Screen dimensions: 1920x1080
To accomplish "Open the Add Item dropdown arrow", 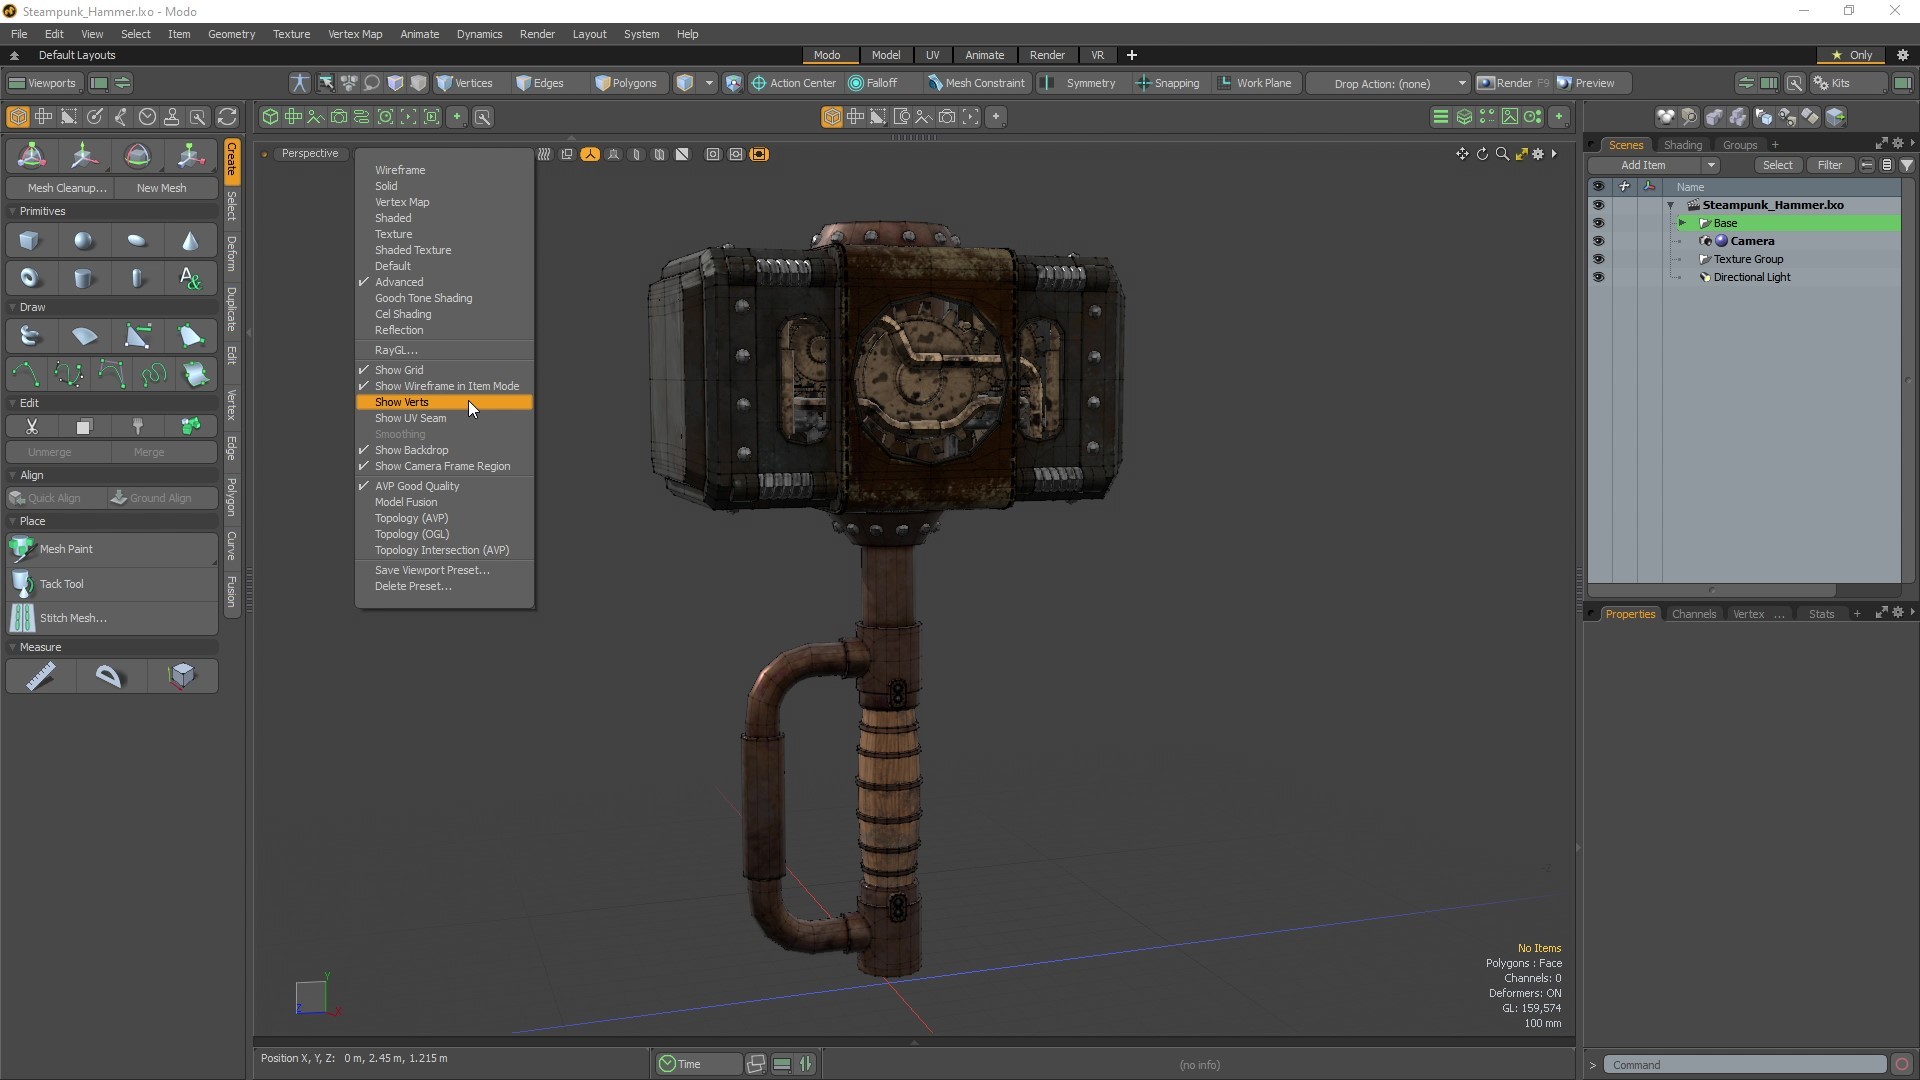I will 1710,165.
